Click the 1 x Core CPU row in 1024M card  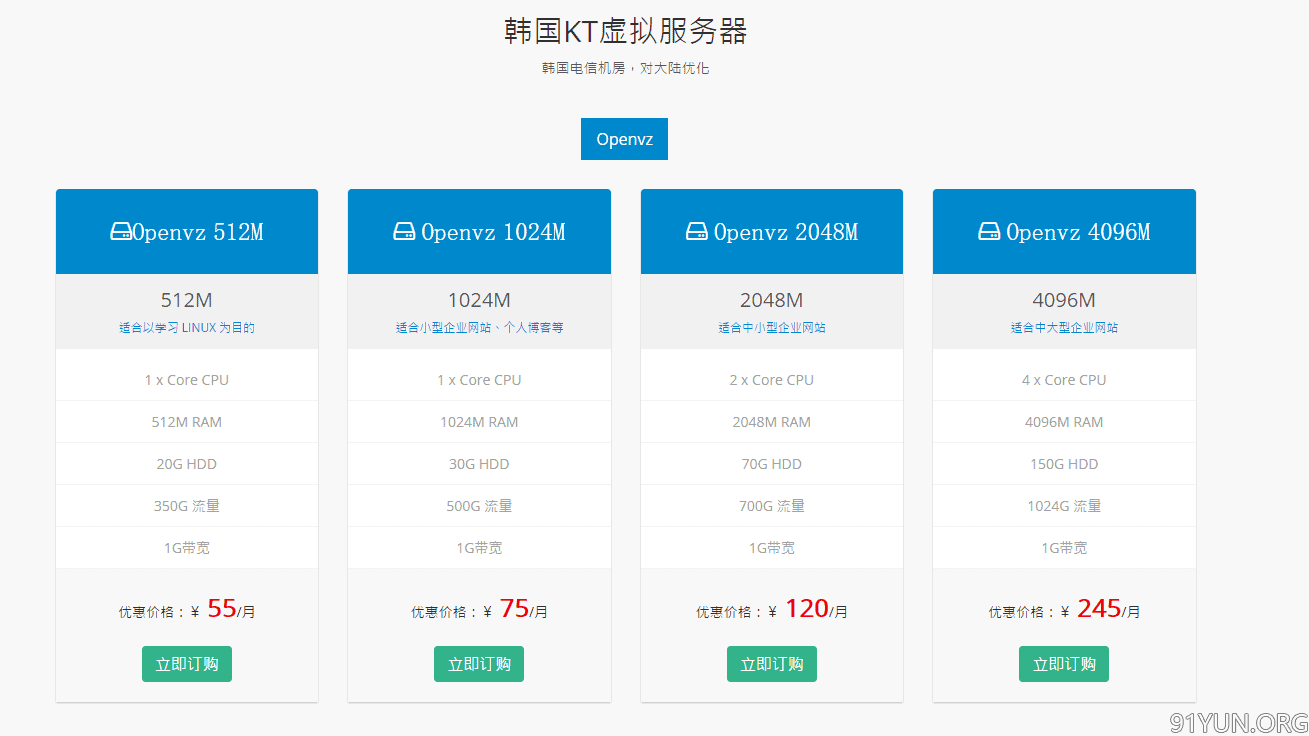coord(479,380)
